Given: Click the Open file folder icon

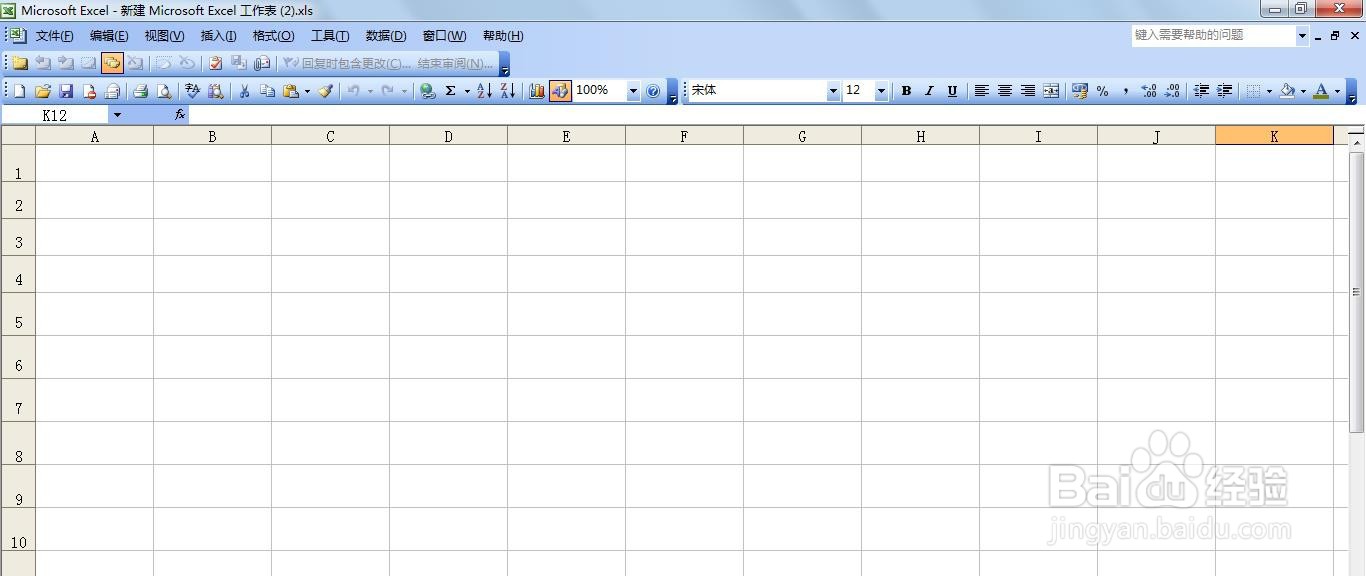Looking at the screenshot, I should [43, 91].
